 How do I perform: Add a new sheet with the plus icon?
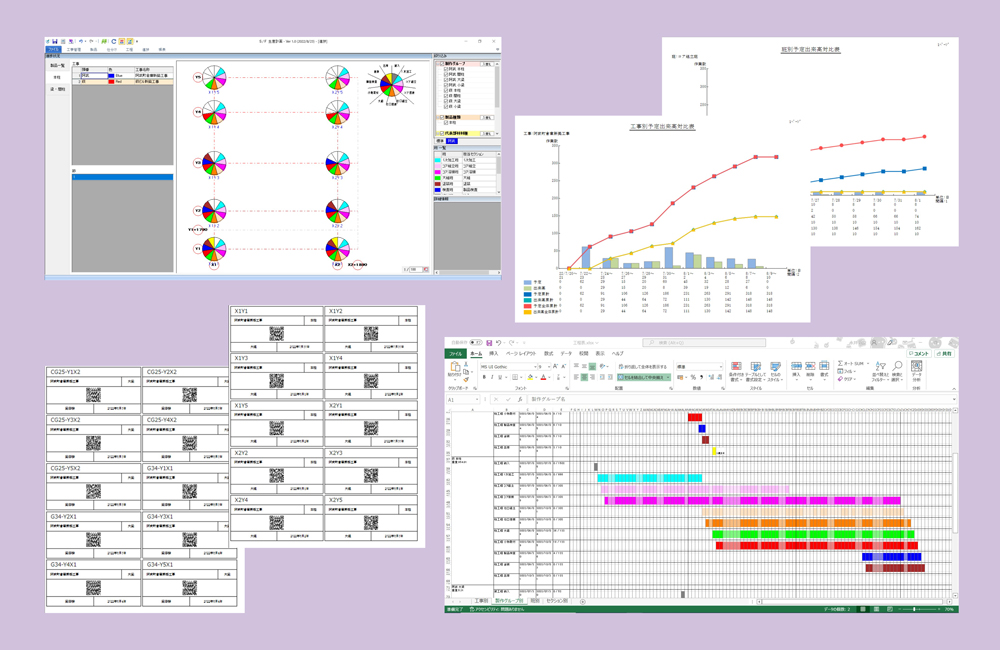click(x=582, y=602)
